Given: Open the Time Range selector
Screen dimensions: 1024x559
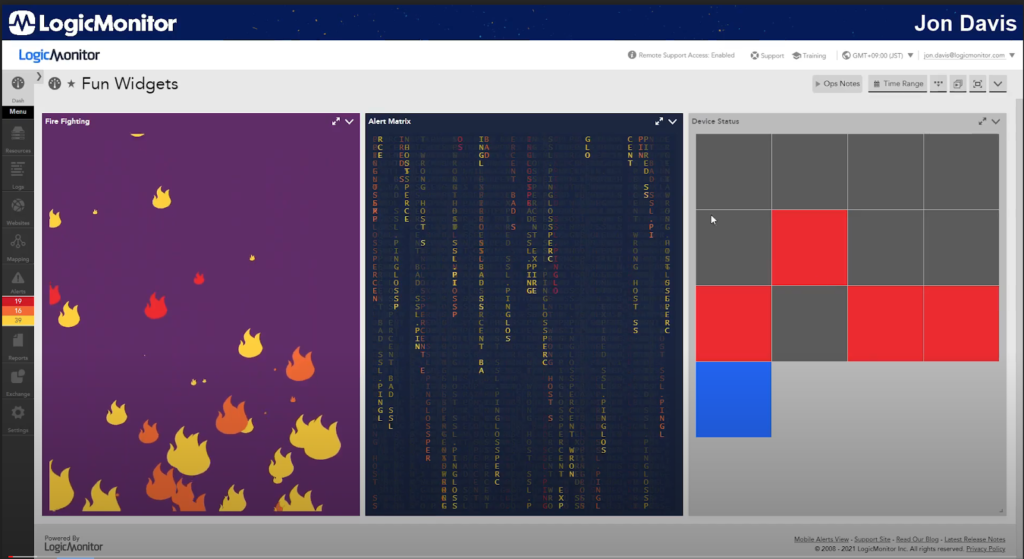Looking at the screenshot, I should coord(897,84).
